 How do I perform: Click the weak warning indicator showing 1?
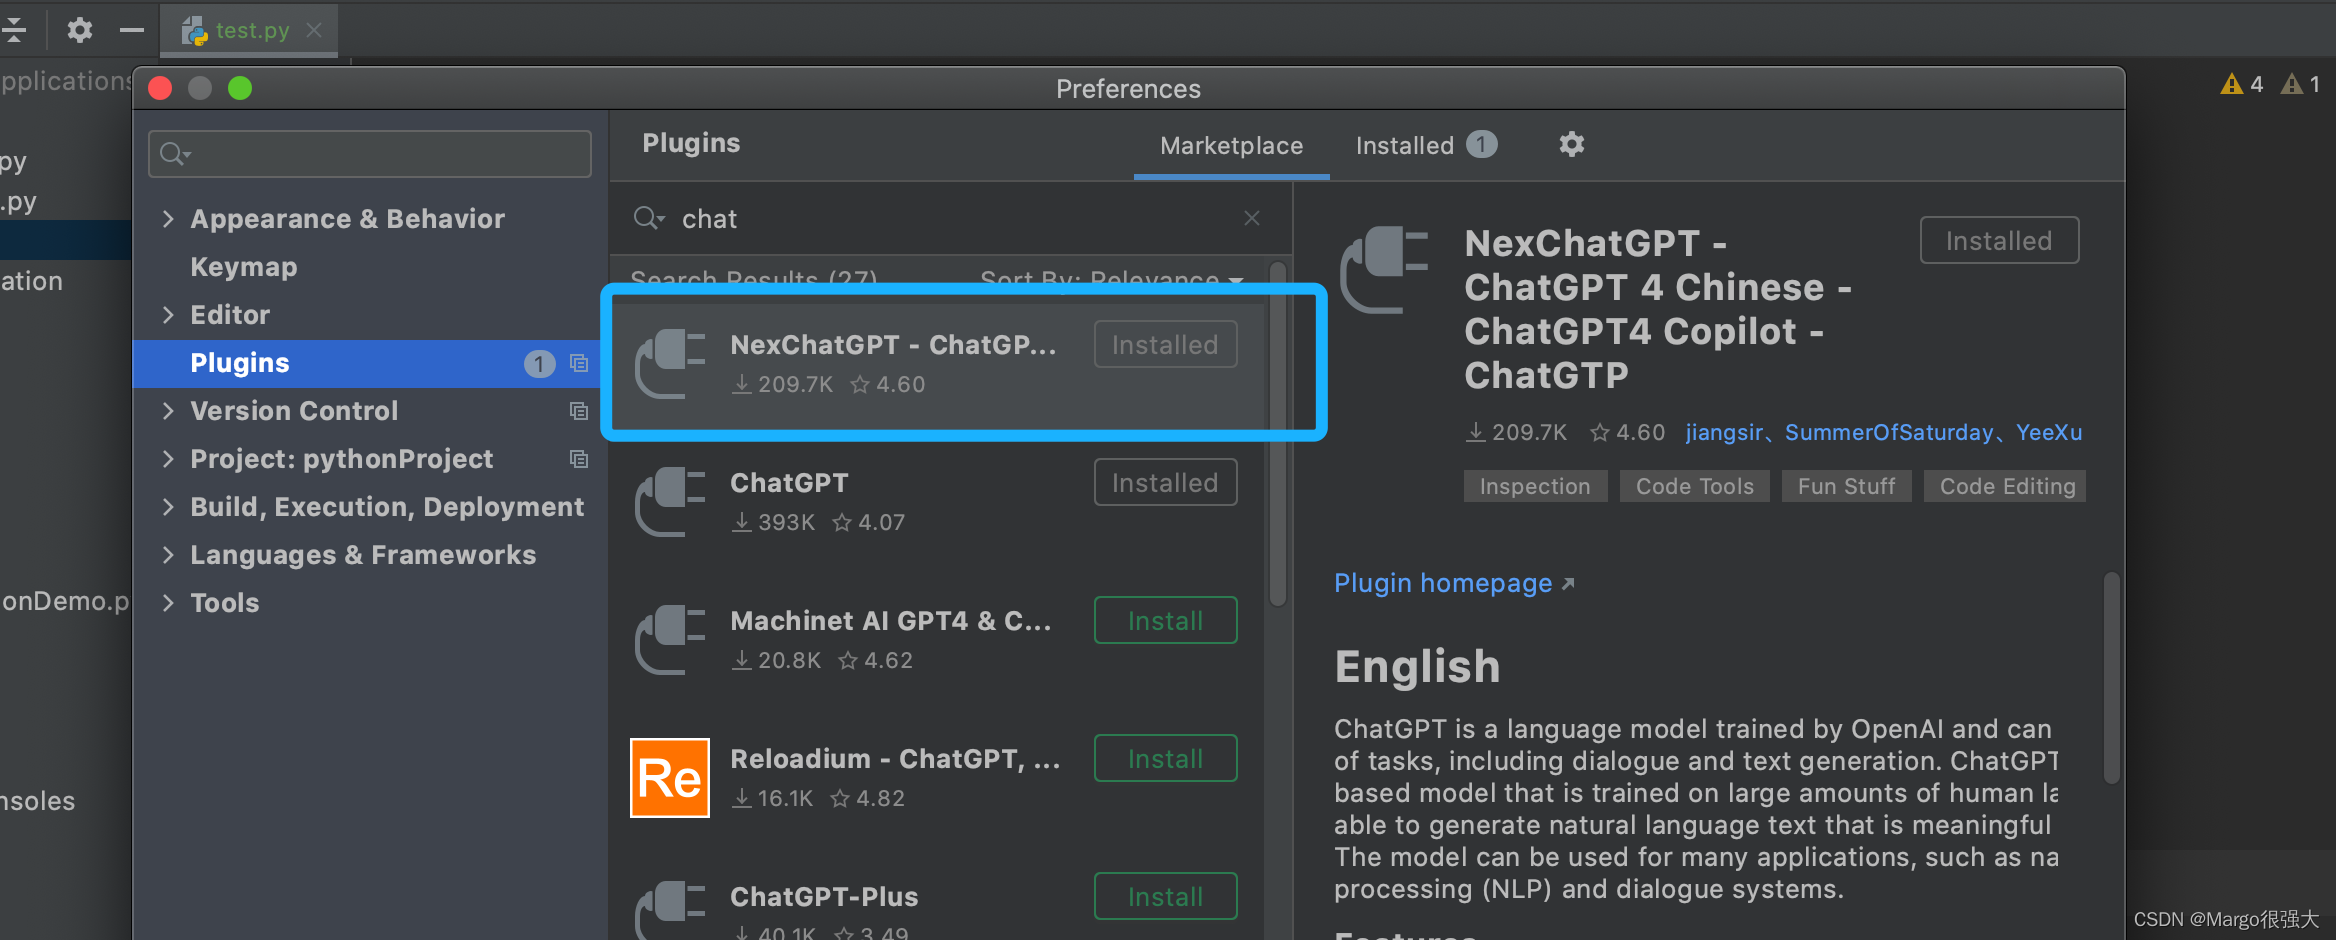(2300, 85)
